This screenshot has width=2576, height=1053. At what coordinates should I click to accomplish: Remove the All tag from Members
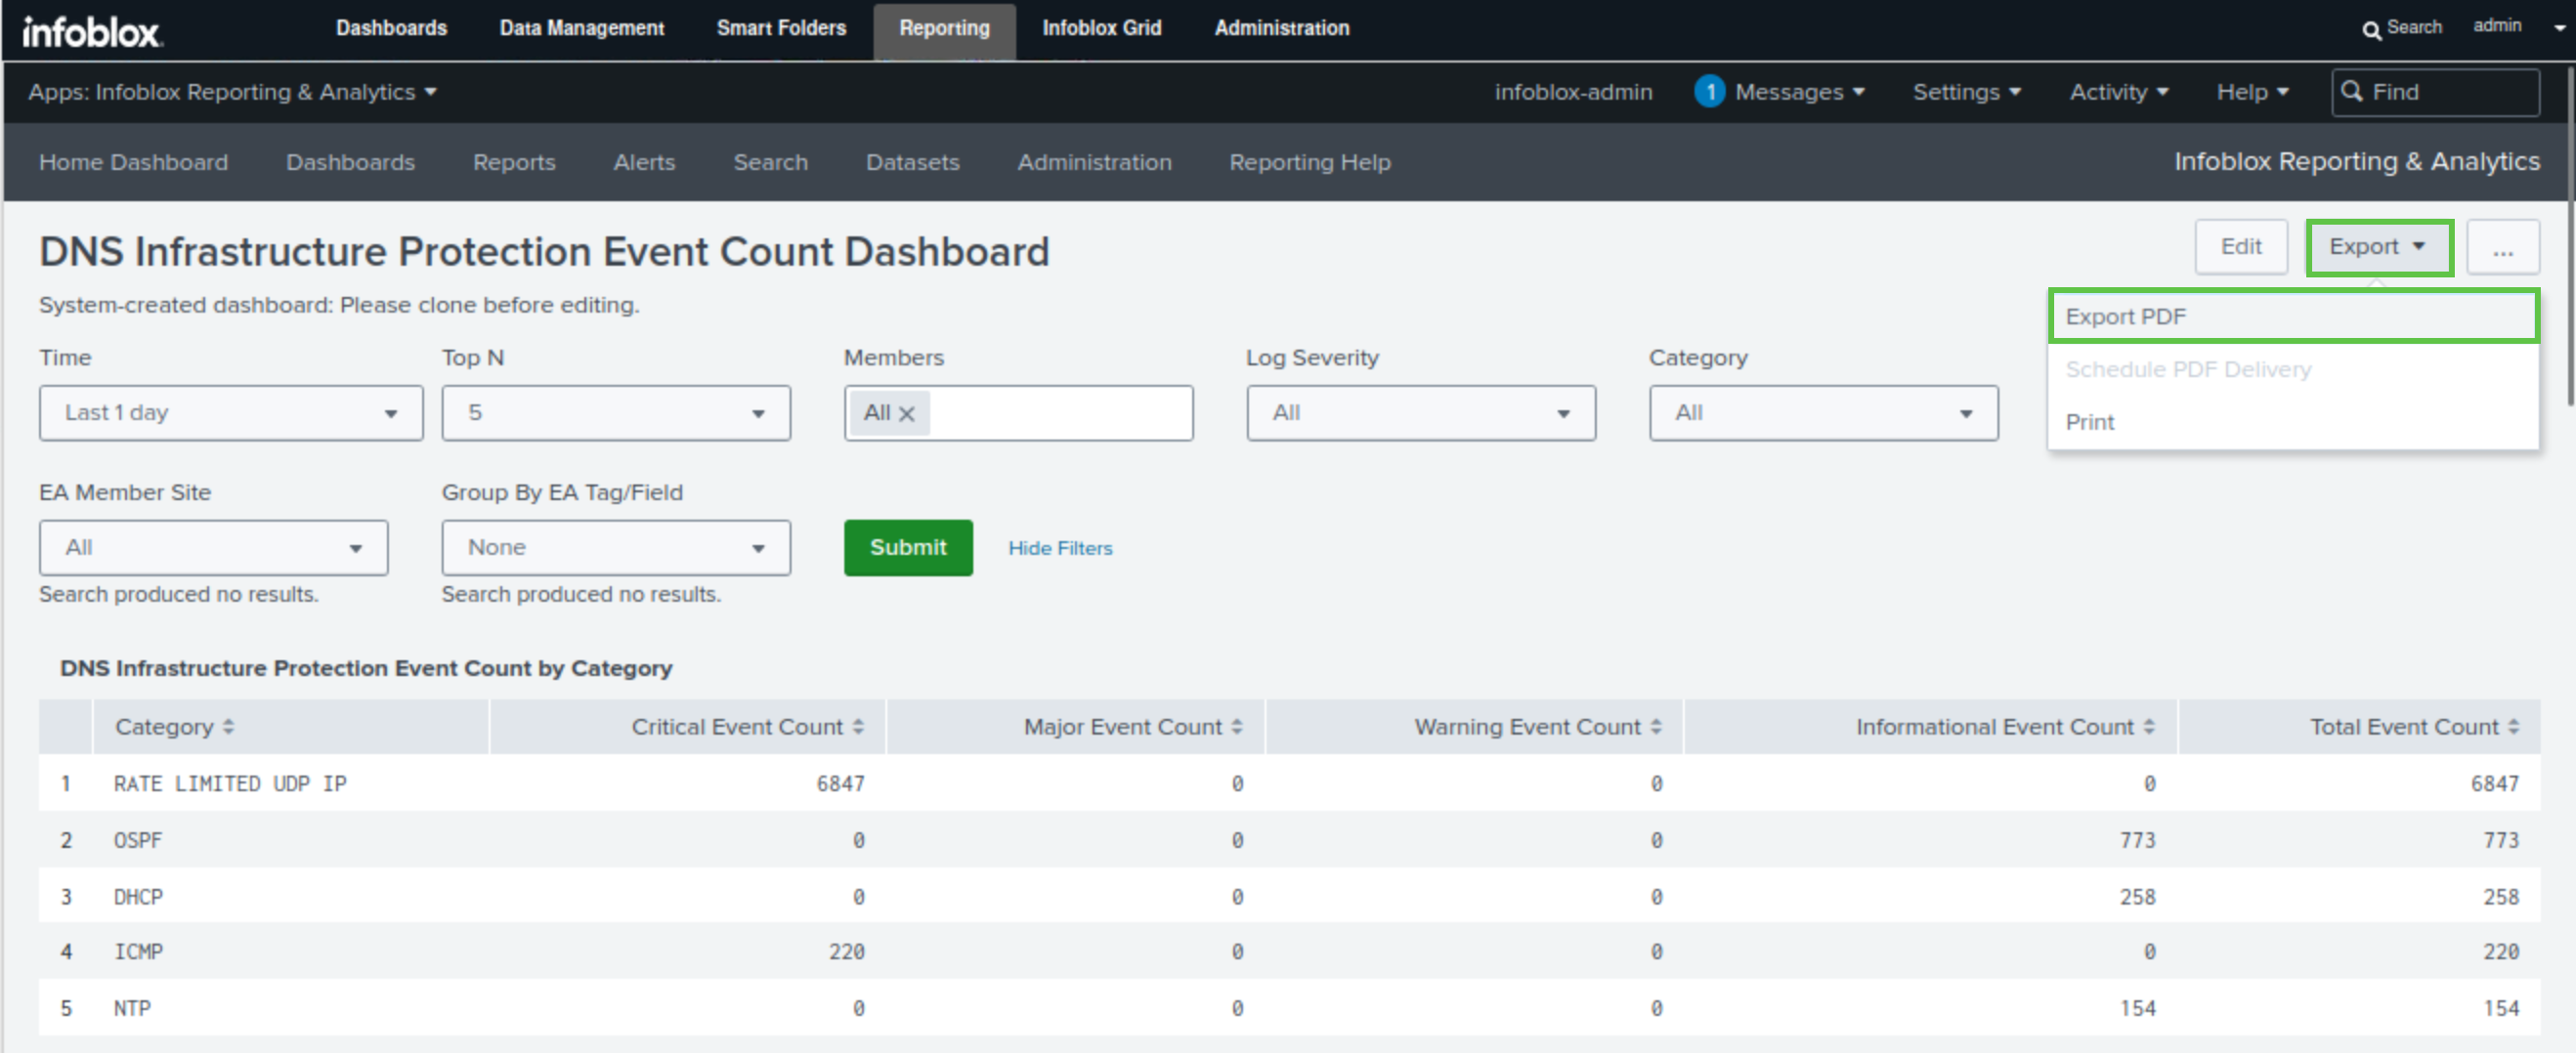(906, 414)
